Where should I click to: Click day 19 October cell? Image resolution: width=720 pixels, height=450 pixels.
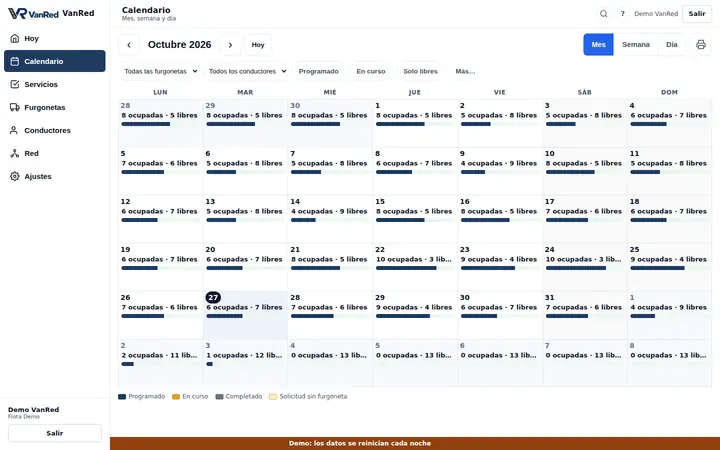point(161,267)
